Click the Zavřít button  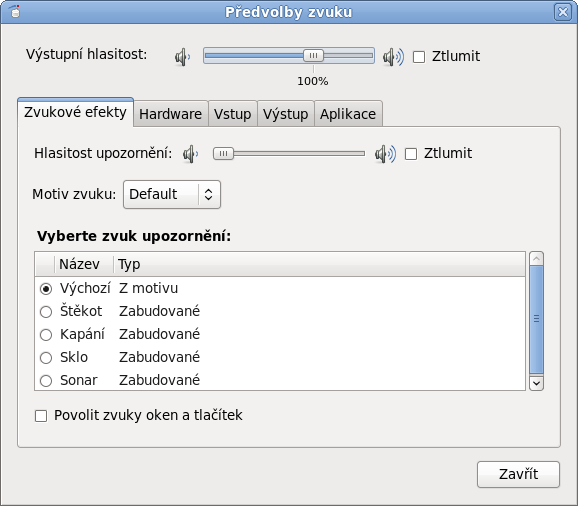pos(518,474)
